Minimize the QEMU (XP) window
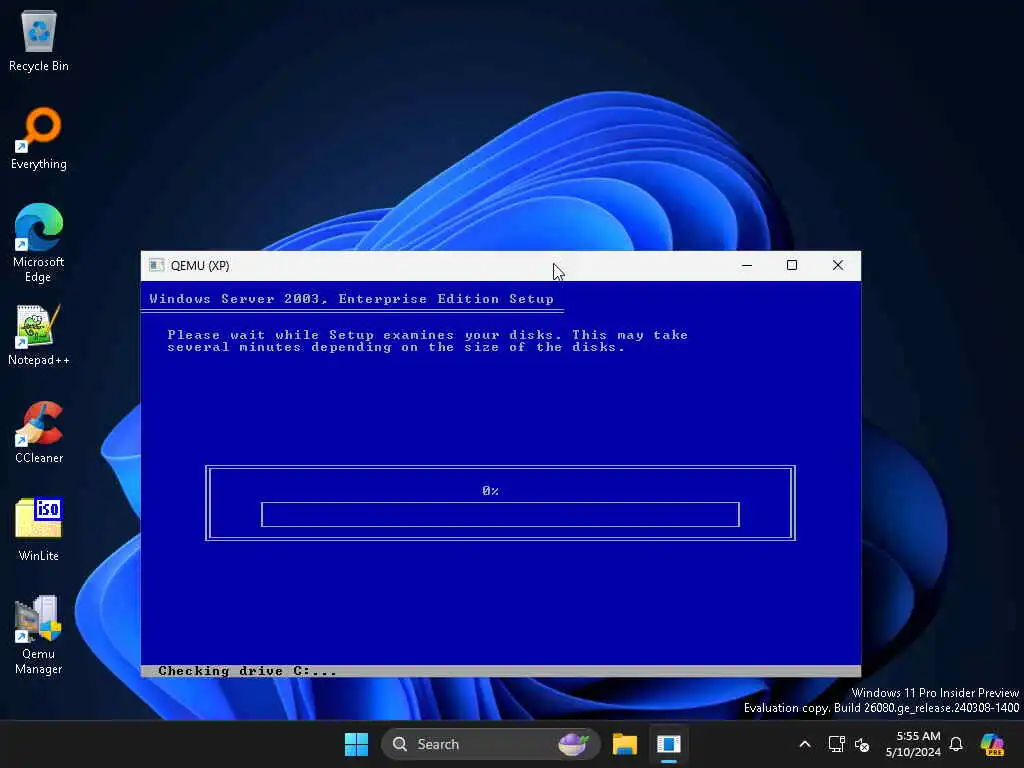 tap(747, 265)
